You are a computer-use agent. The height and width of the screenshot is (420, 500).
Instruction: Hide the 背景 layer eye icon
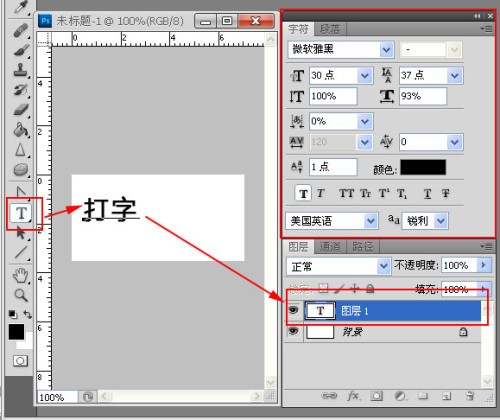293,331
